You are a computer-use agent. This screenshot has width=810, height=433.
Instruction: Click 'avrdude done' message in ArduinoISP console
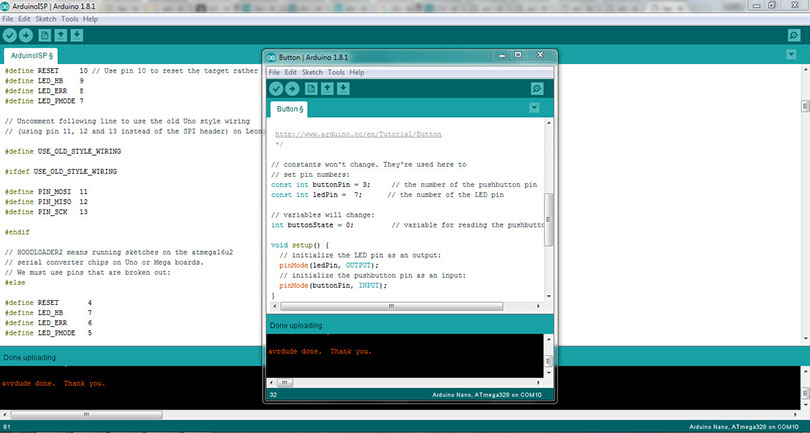[x=53, y=383]
